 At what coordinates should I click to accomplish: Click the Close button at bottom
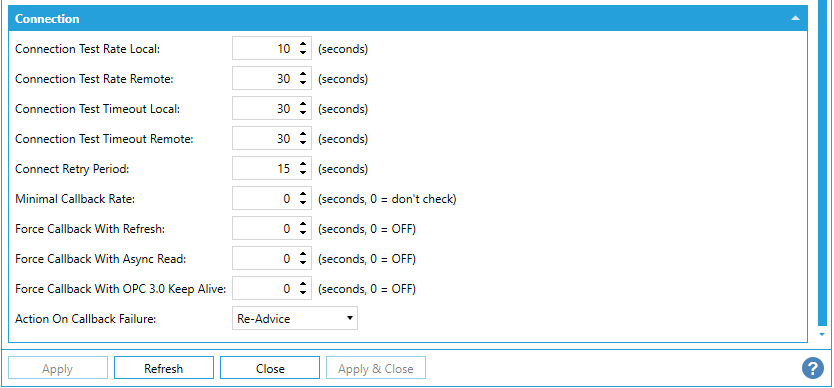tap(270, 368)
